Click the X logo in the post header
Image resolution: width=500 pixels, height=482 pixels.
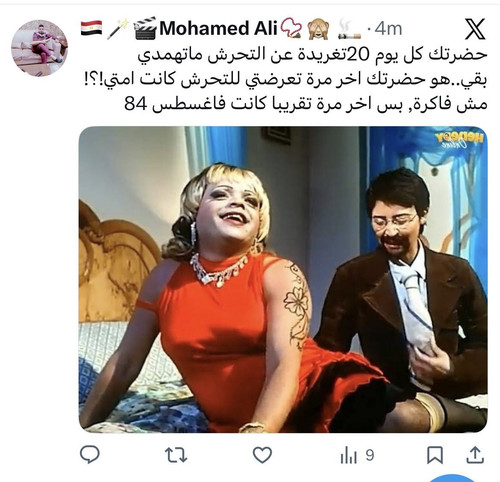point(475,29)
